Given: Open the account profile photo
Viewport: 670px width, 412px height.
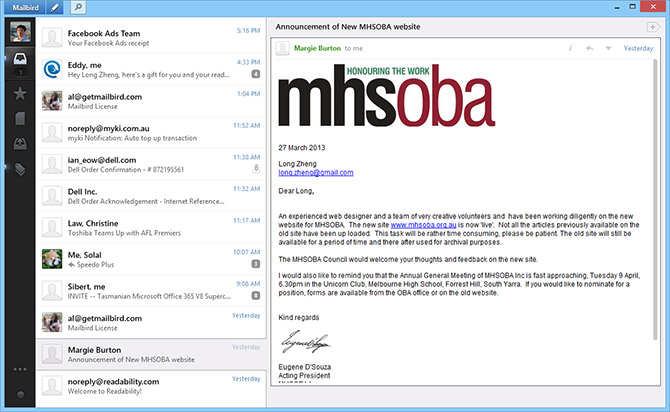Looking at the screenshot, I should click(21, 32).
